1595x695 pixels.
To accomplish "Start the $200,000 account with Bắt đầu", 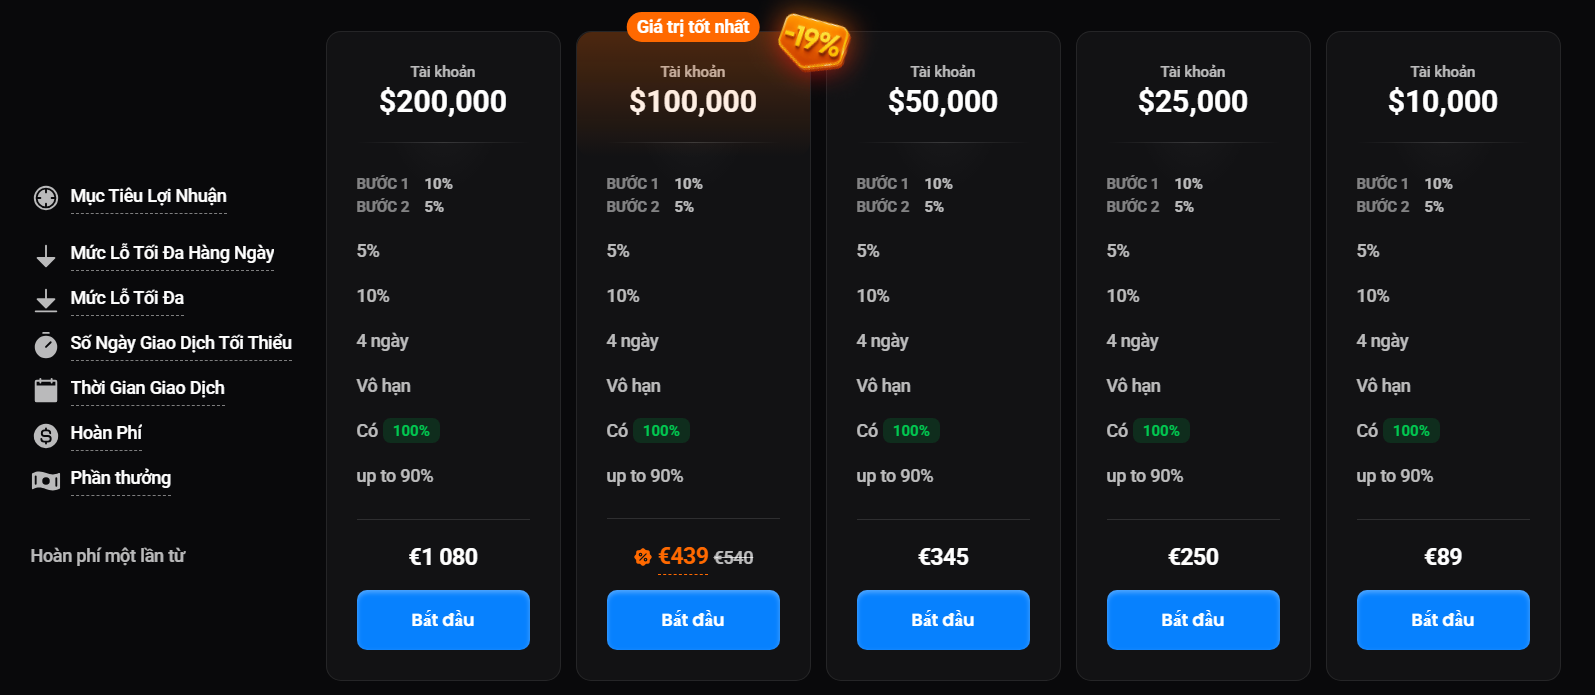I will coord(443,620).
